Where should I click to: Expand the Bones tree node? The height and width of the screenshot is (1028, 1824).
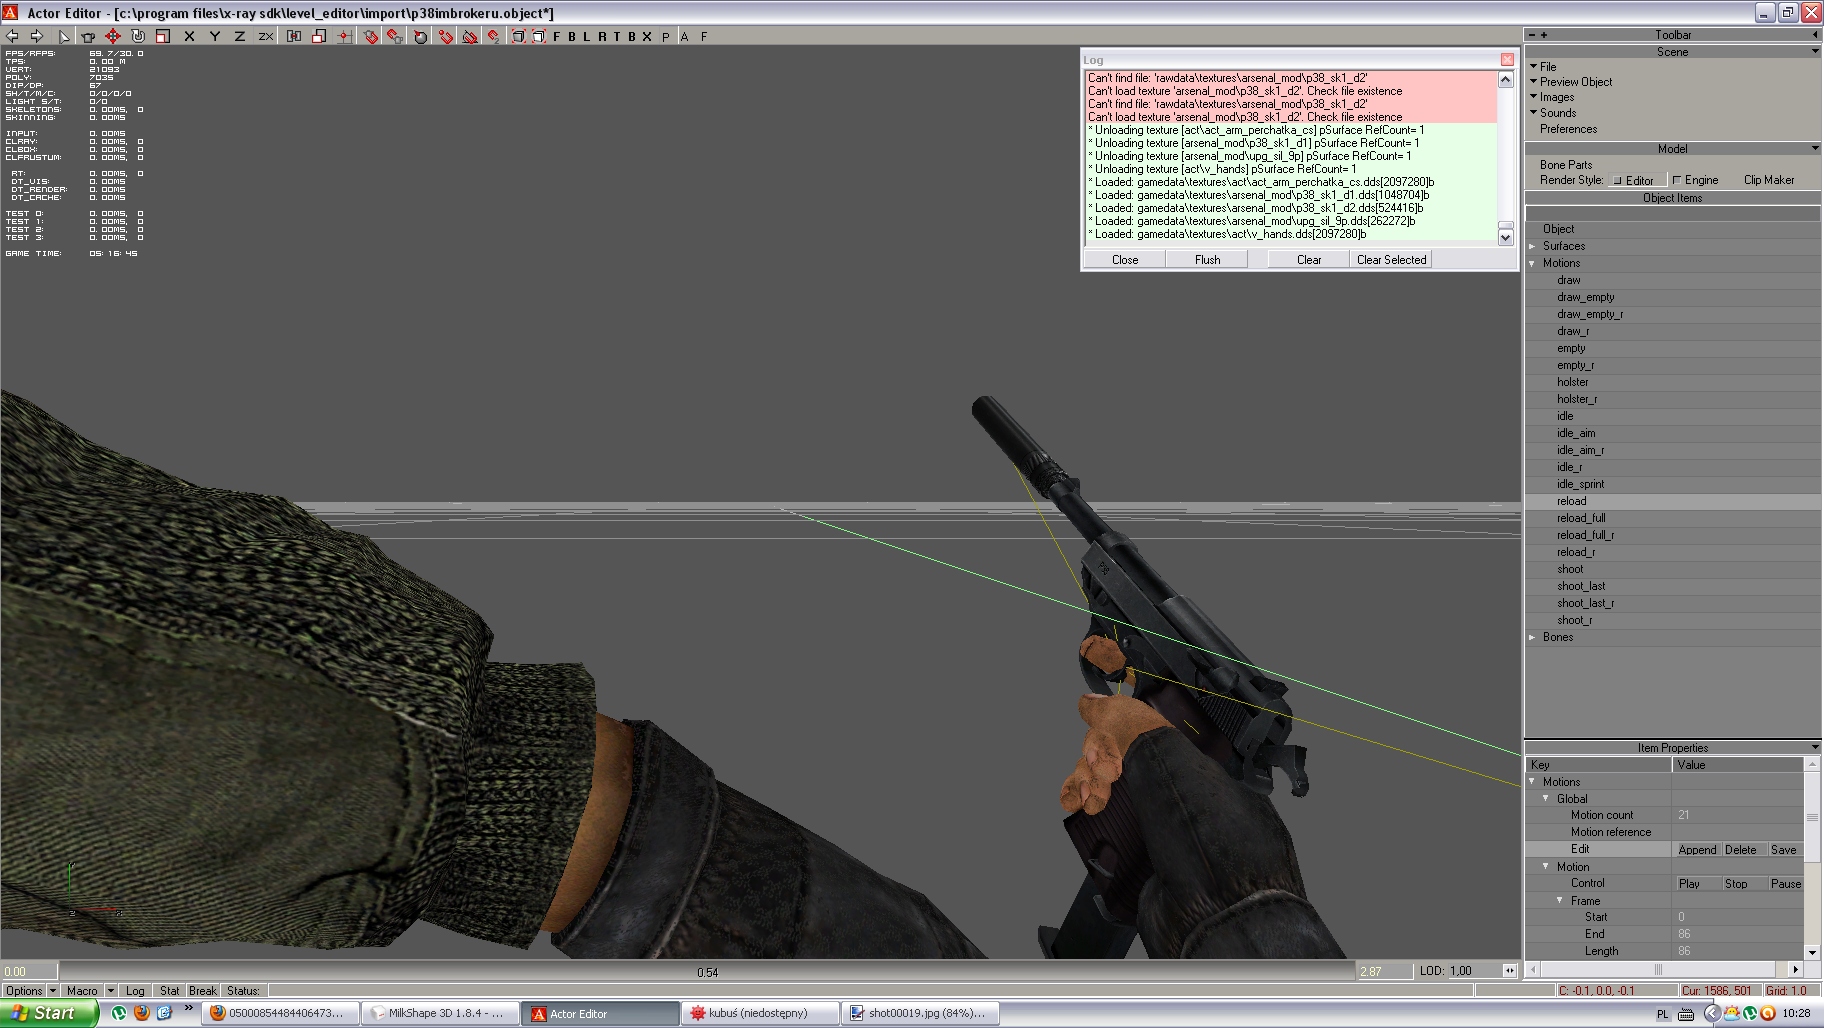tap(1533, 637)
